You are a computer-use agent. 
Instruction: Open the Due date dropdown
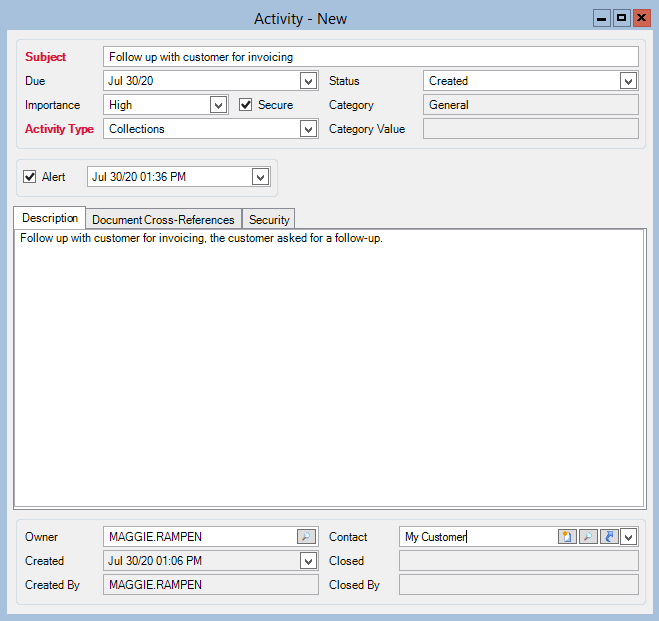tap(308, 81)
